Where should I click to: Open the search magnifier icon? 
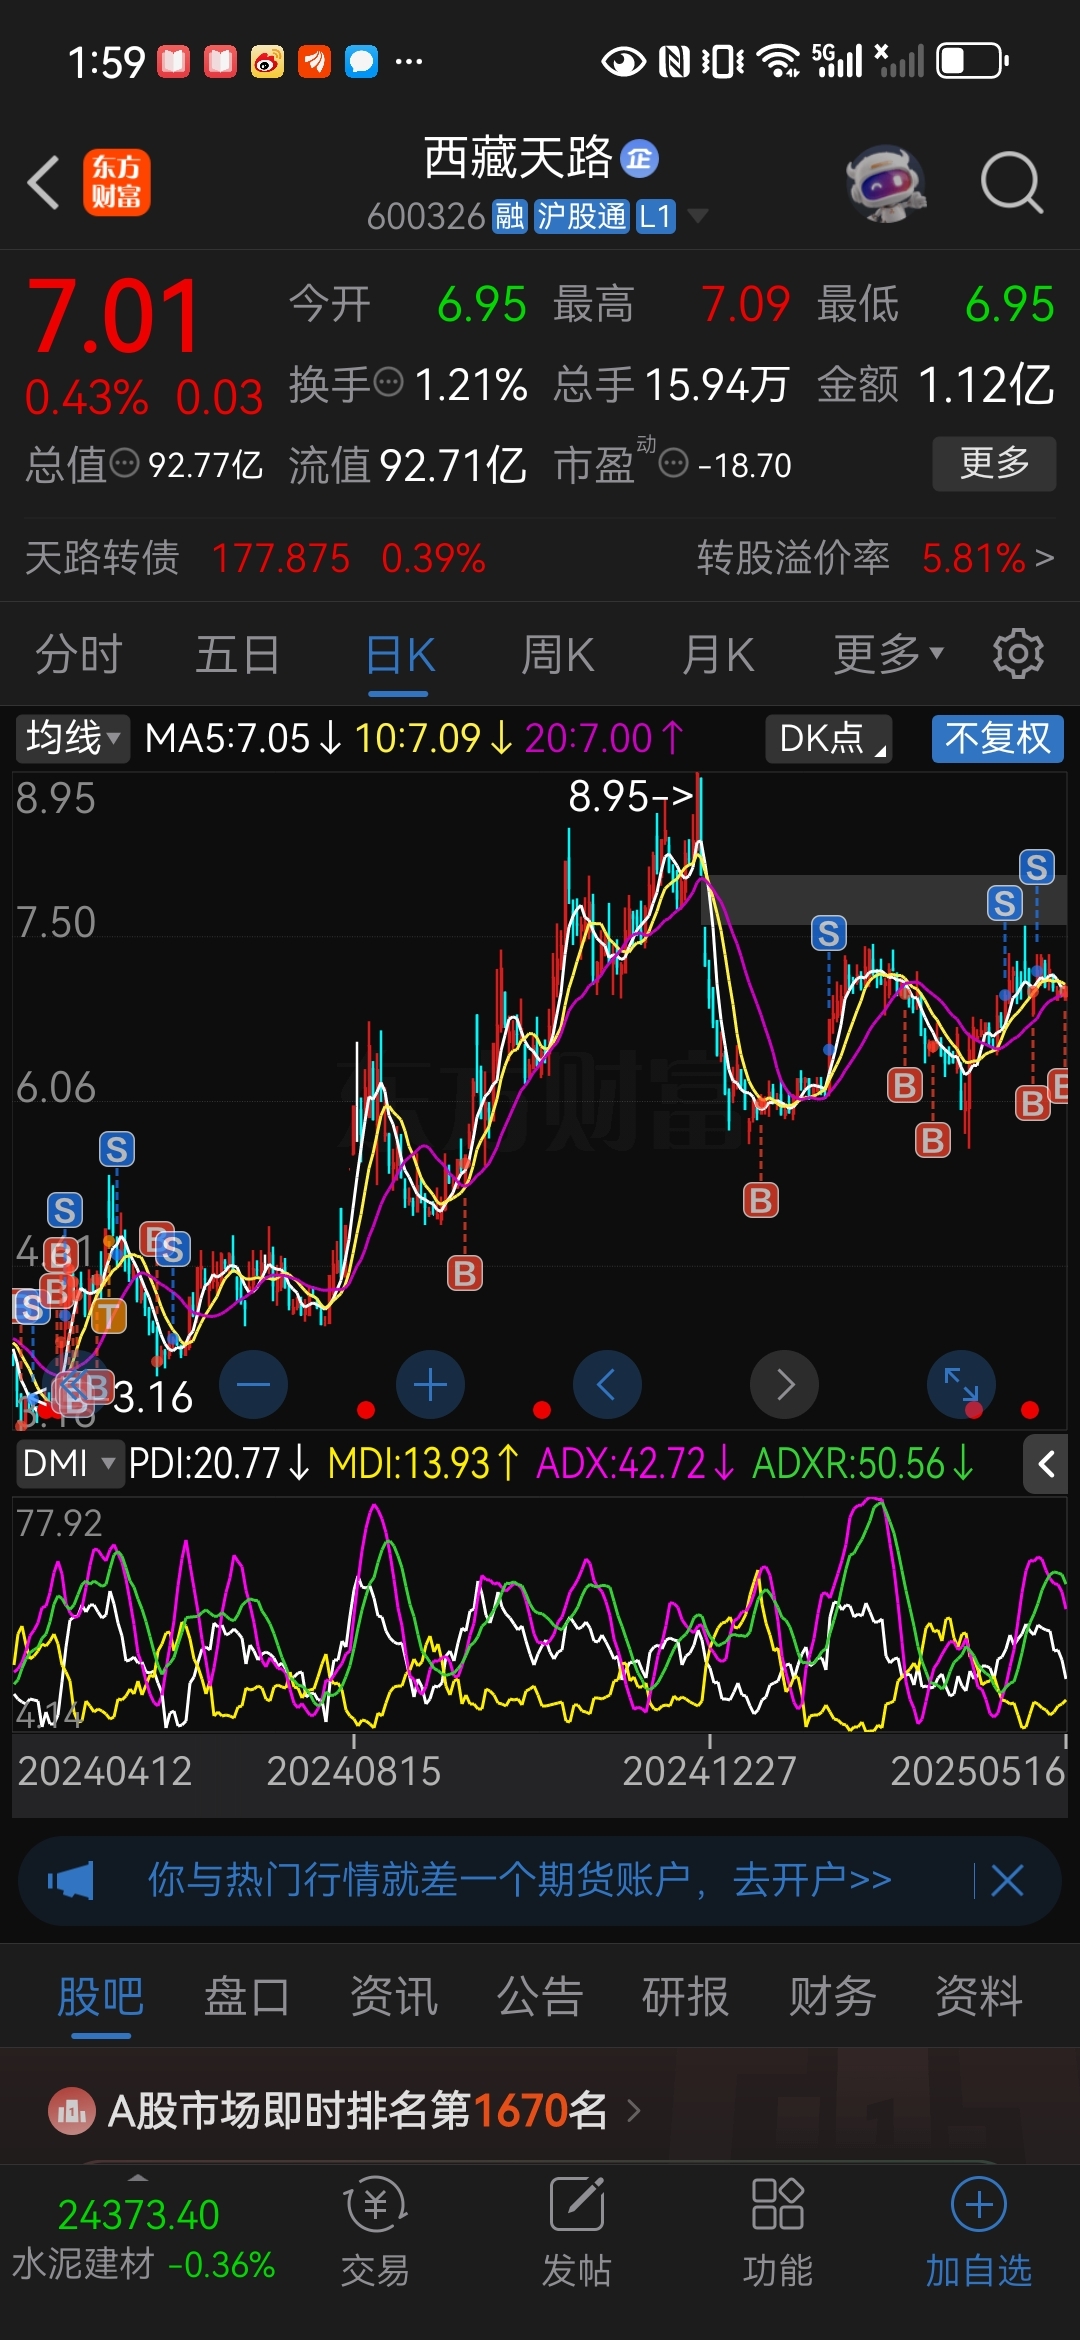click(x=1011, y=183)
